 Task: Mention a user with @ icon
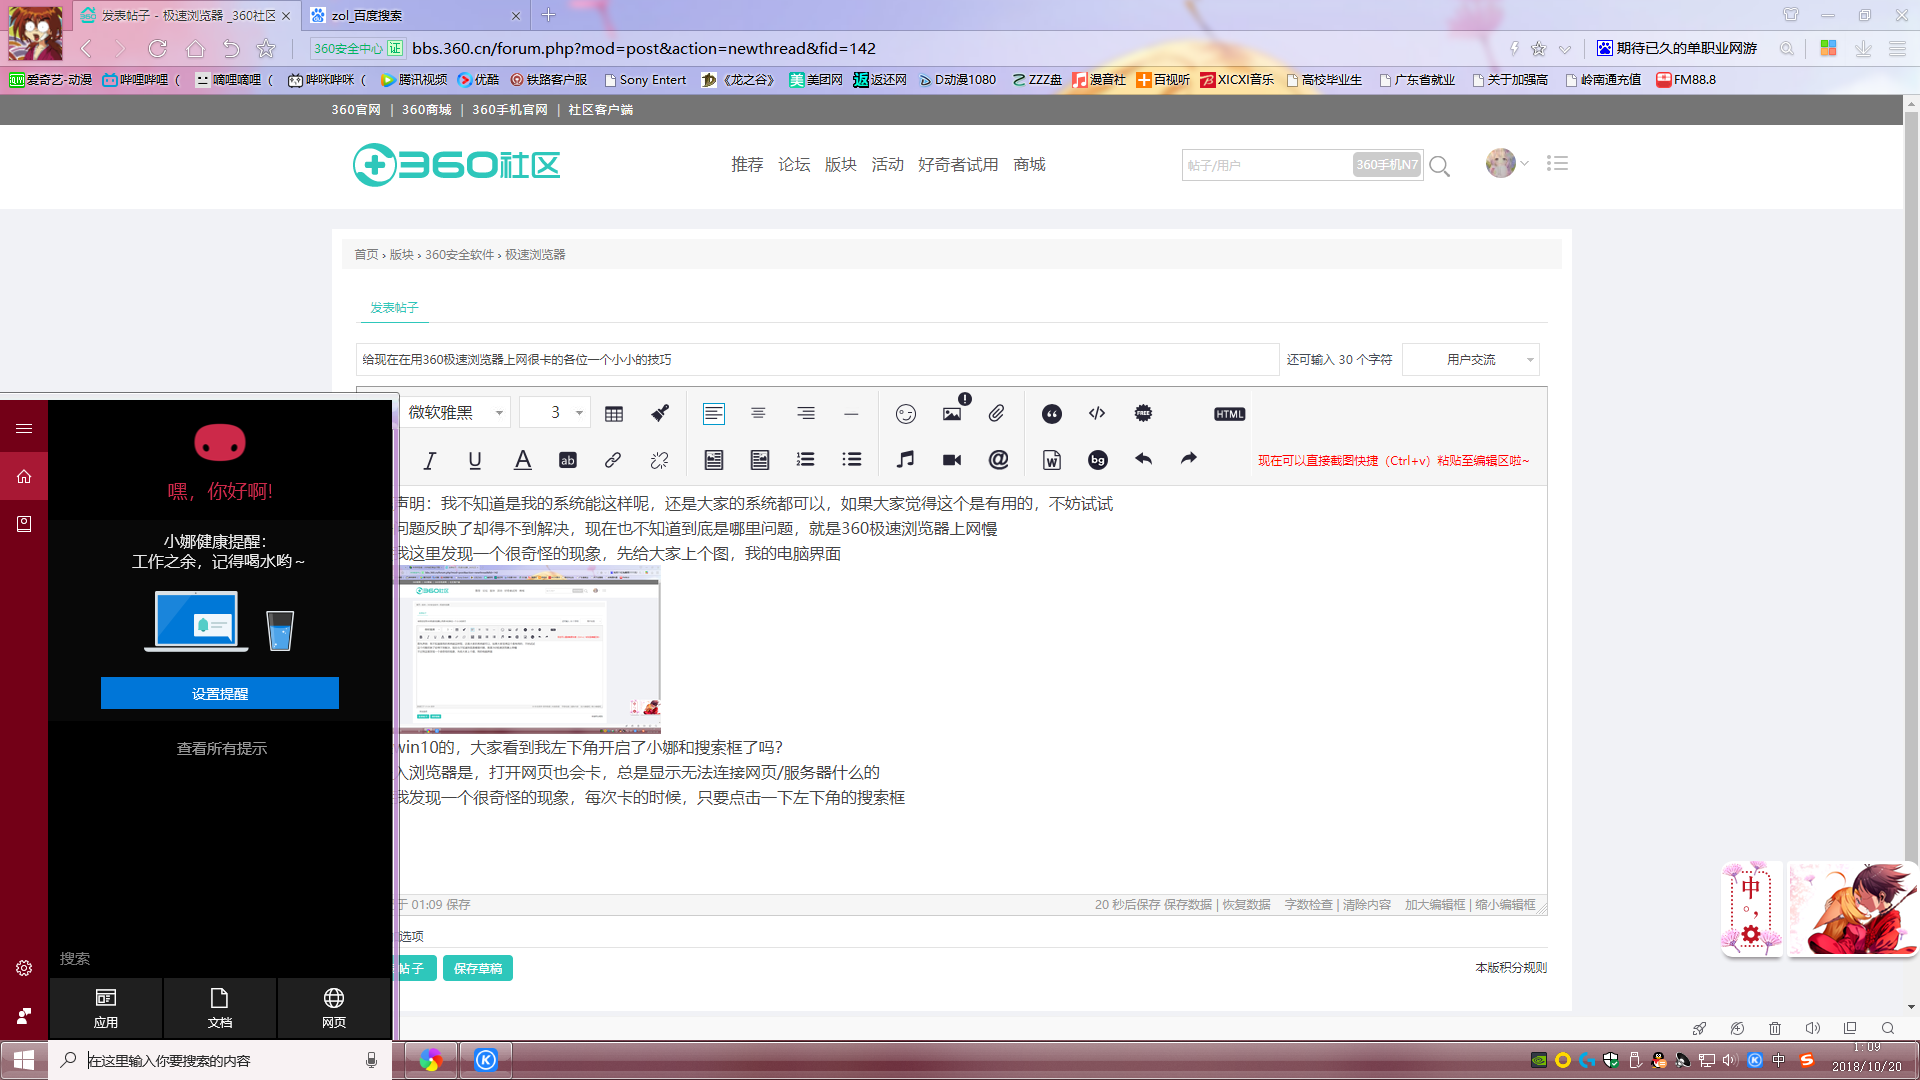coord(998,460)
